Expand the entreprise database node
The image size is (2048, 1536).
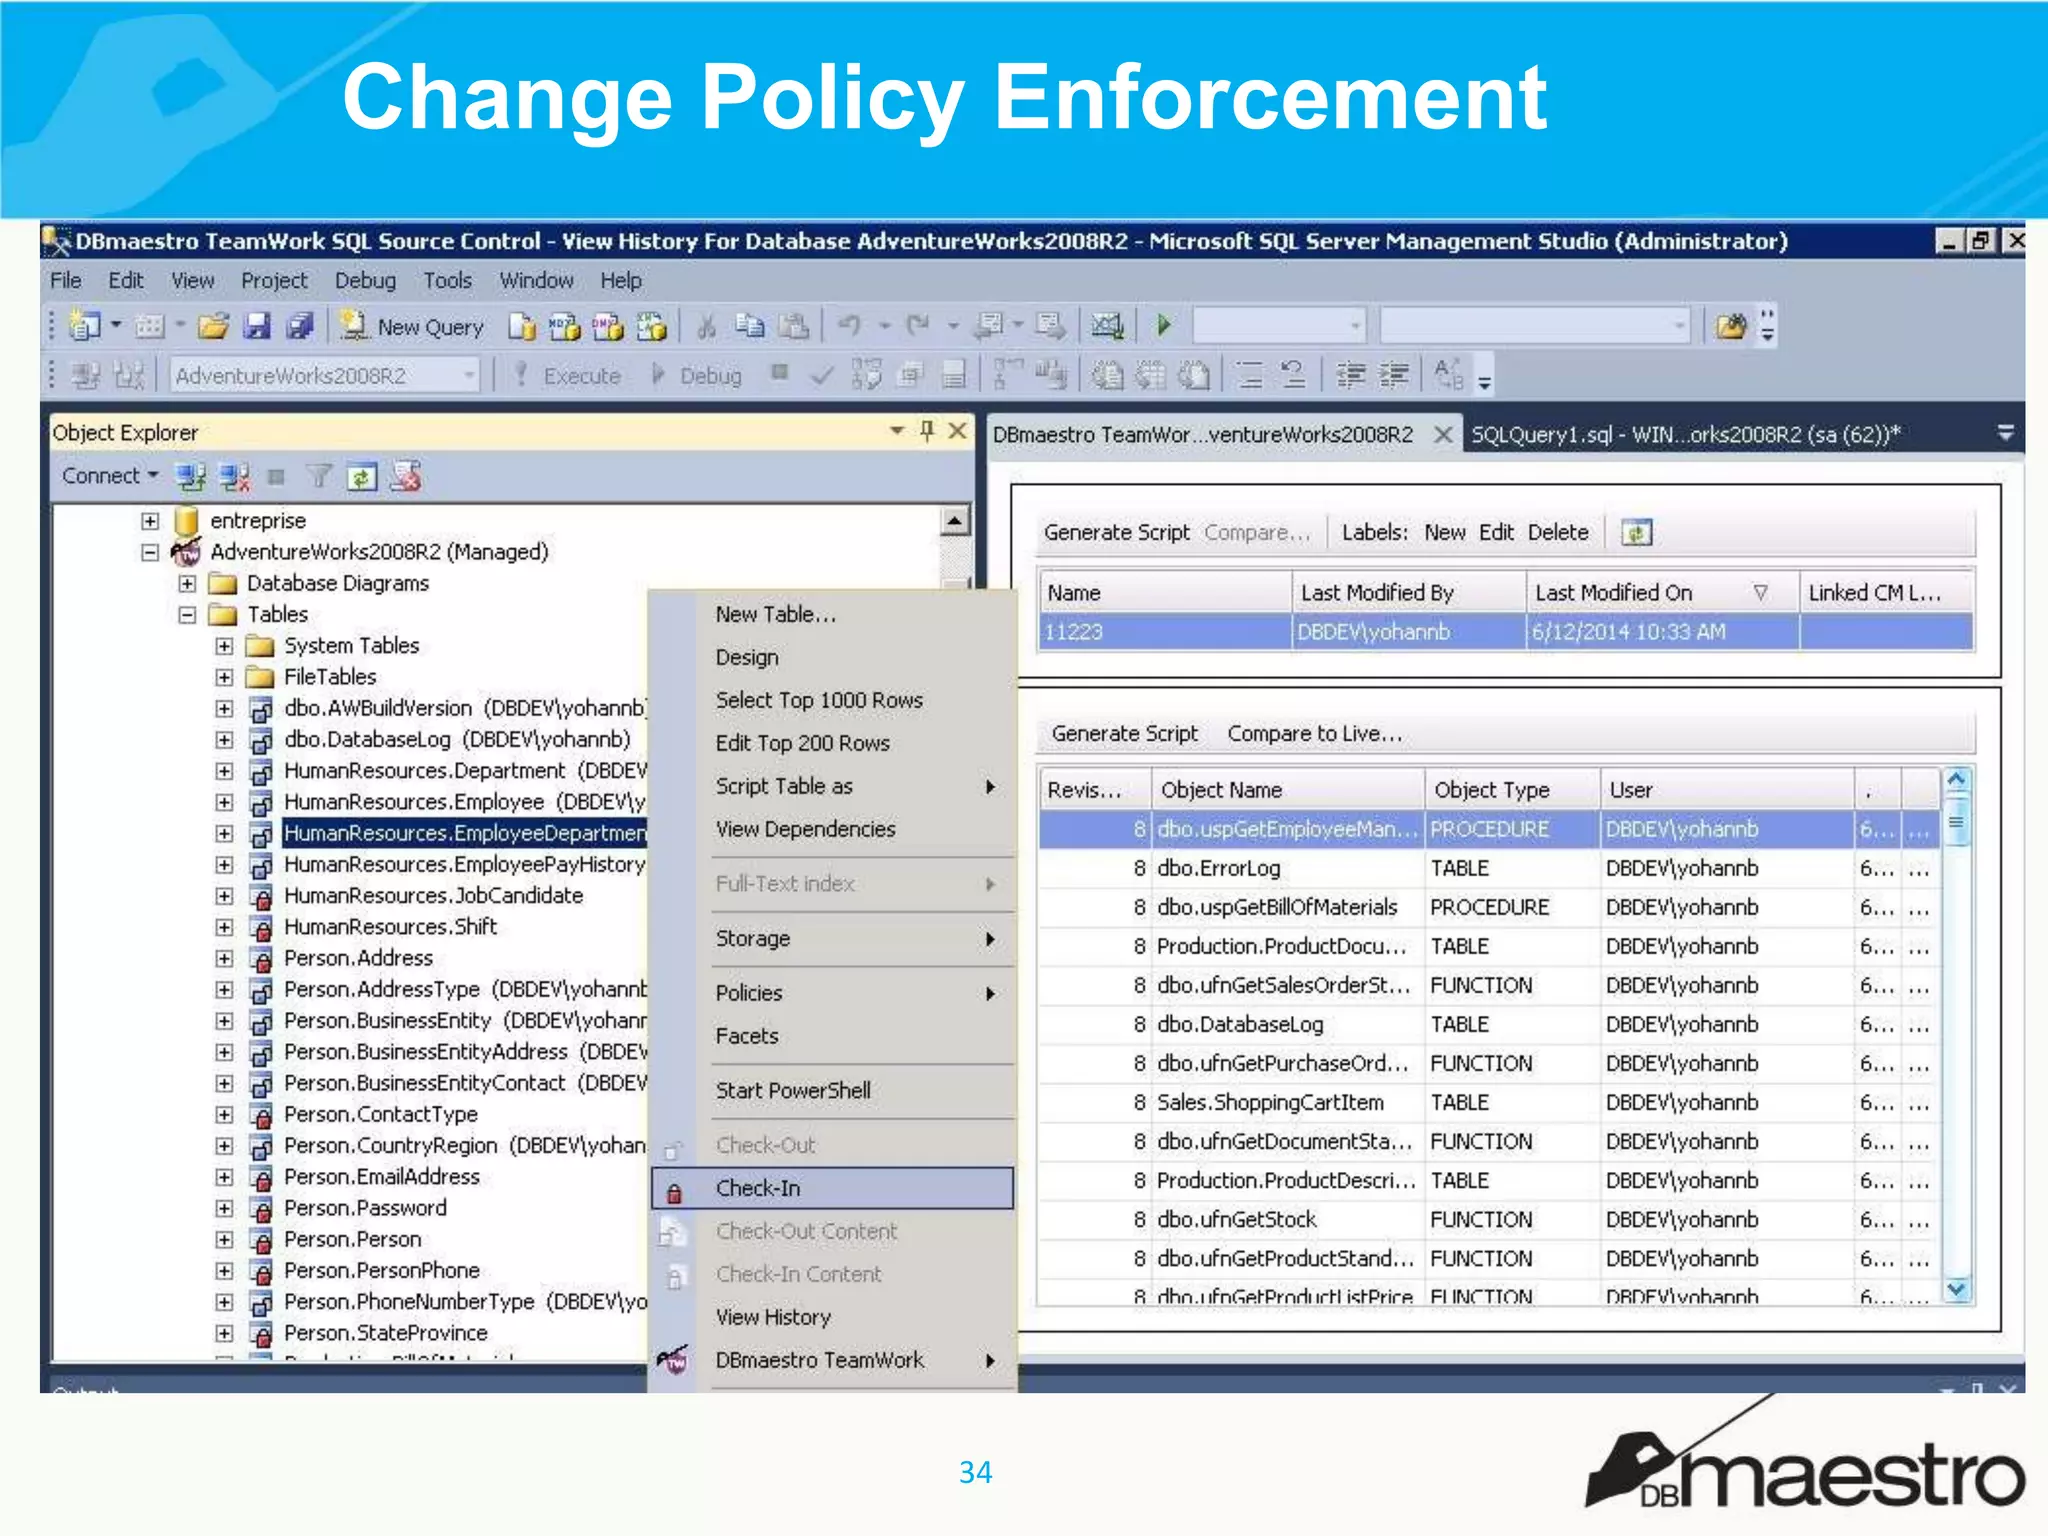point(150,521)
